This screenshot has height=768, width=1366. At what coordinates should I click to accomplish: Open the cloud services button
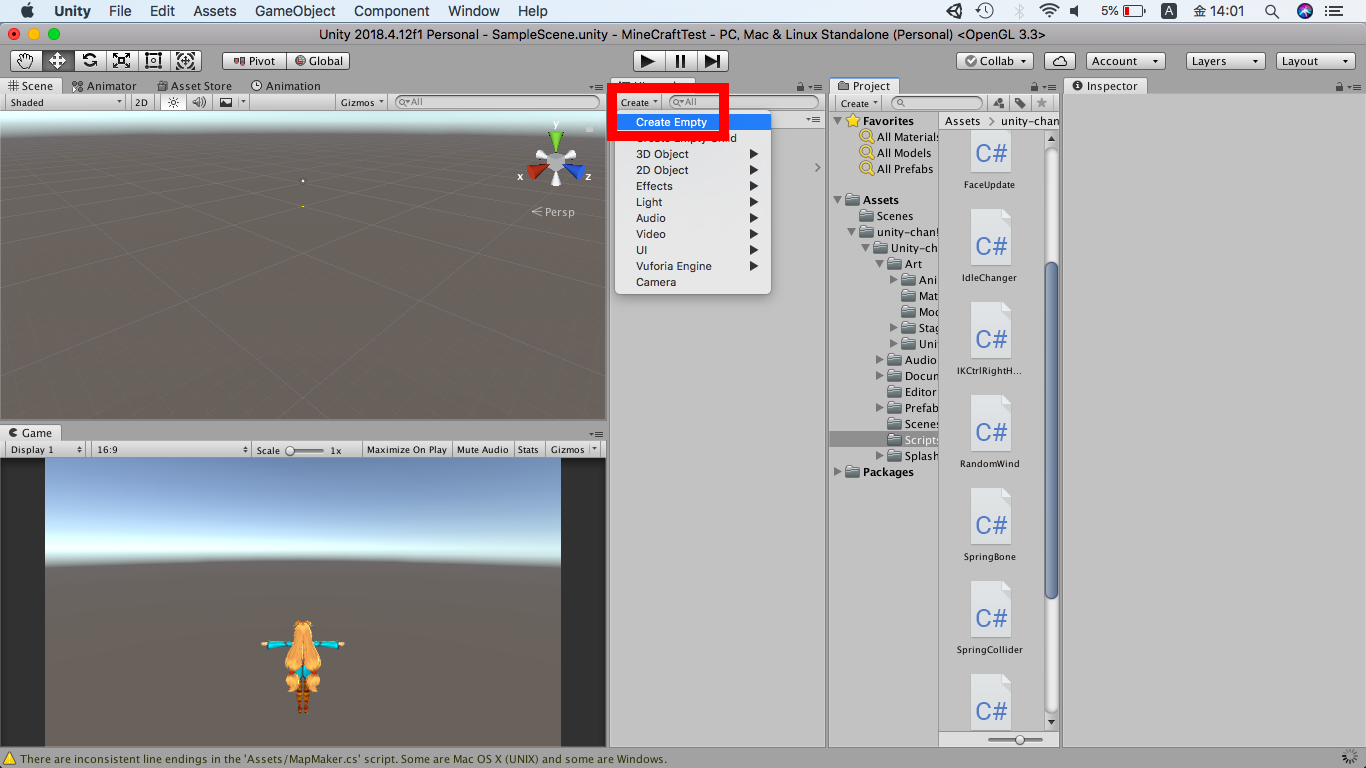click(x=1059, y=61)
